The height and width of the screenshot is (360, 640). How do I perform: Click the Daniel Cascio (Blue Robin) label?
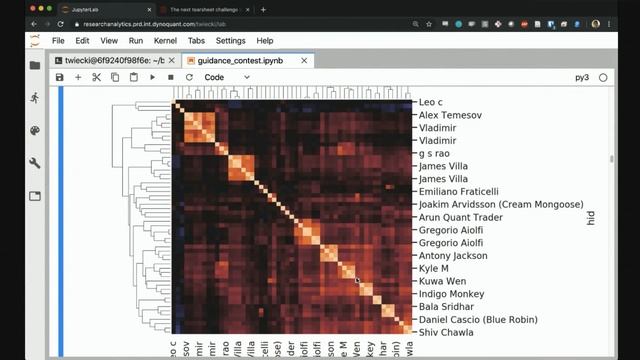(x=478, y=320)
